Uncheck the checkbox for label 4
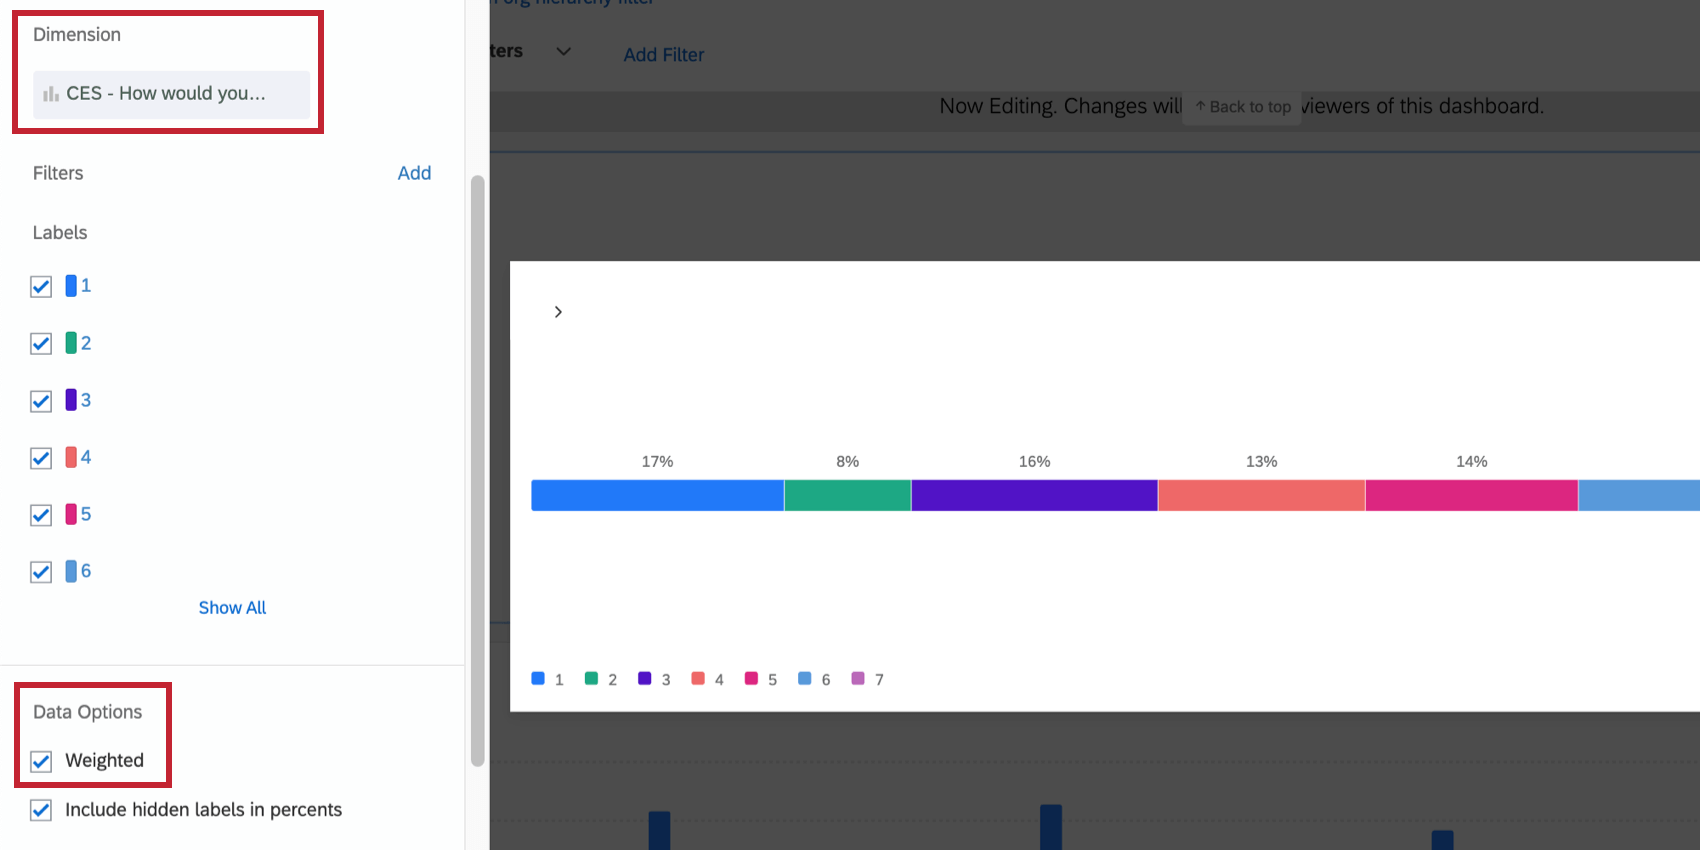The image size is (1700, 850). coord(40,458)
